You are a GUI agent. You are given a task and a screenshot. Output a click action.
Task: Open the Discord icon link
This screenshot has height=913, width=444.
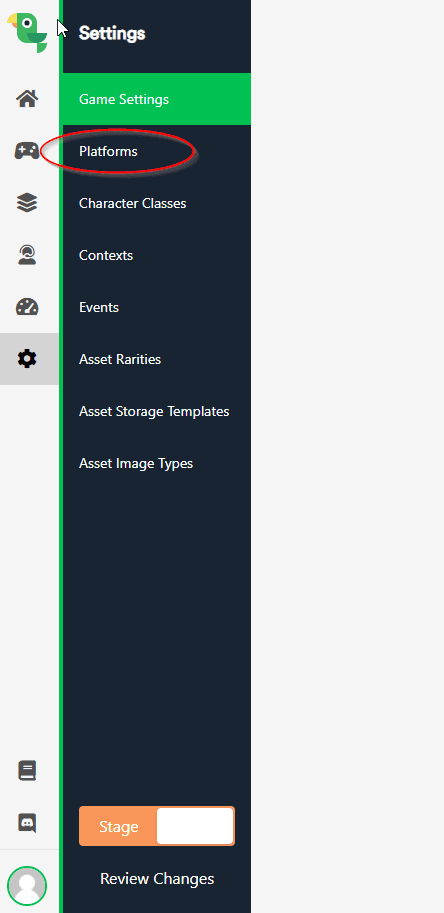[27, 823]
